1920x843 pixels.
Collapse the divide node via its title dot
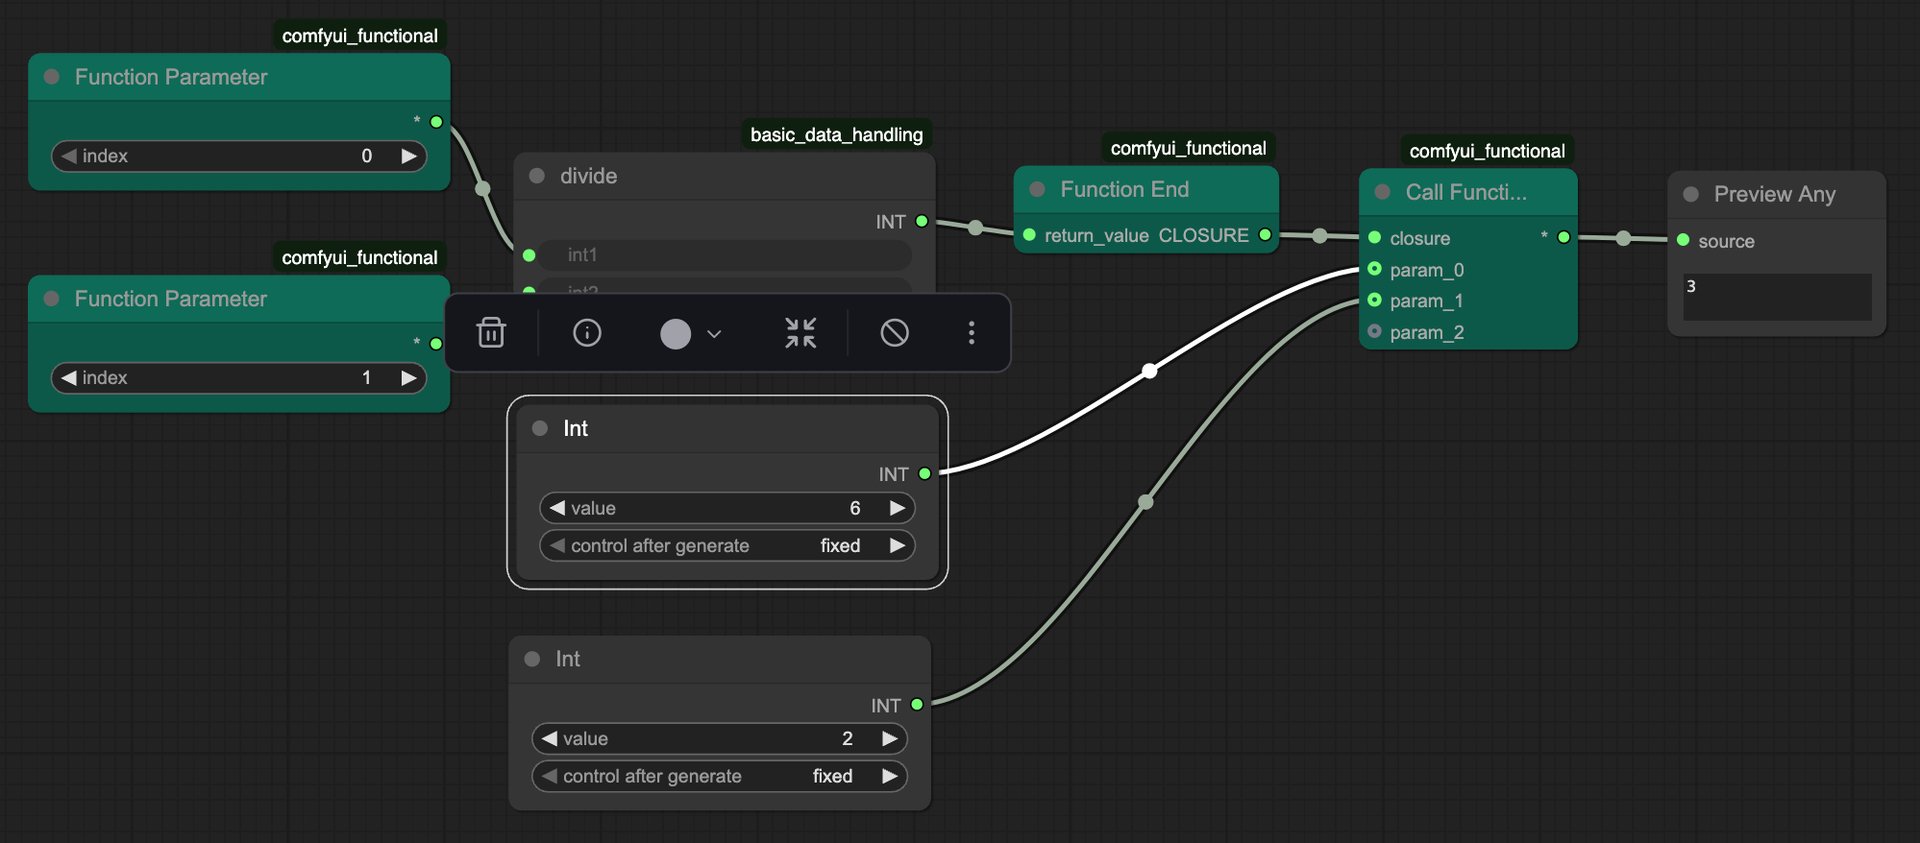click(537, 176)
